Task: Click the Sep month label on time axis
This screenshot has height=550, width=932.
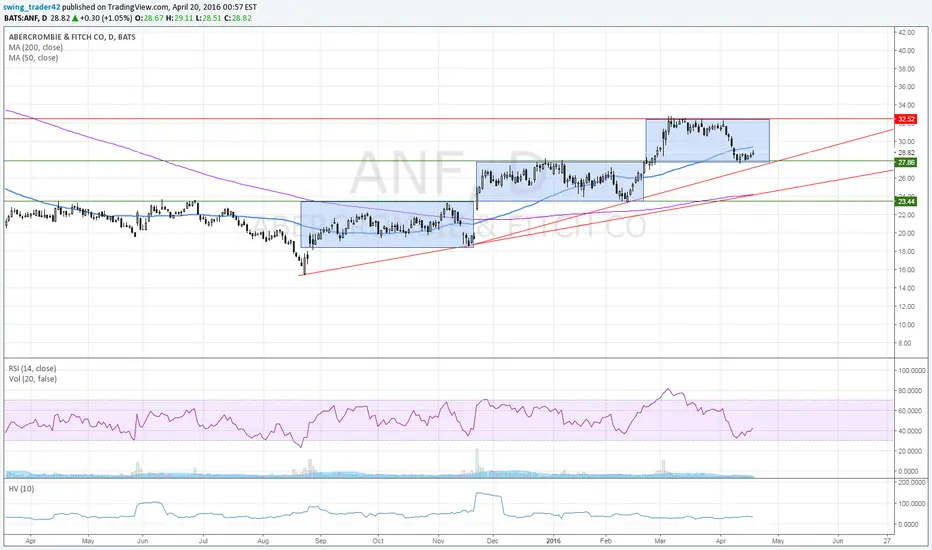Action: click(x=320, y=541)
